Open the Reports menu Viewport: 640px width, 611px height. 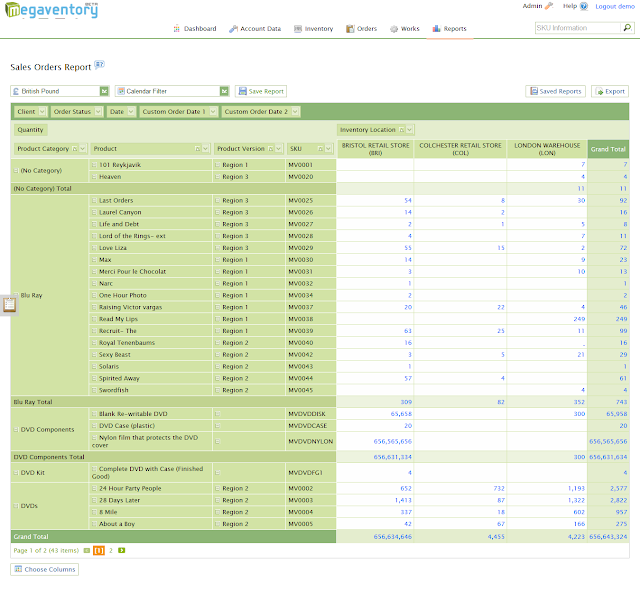click(x=450, y=29)
